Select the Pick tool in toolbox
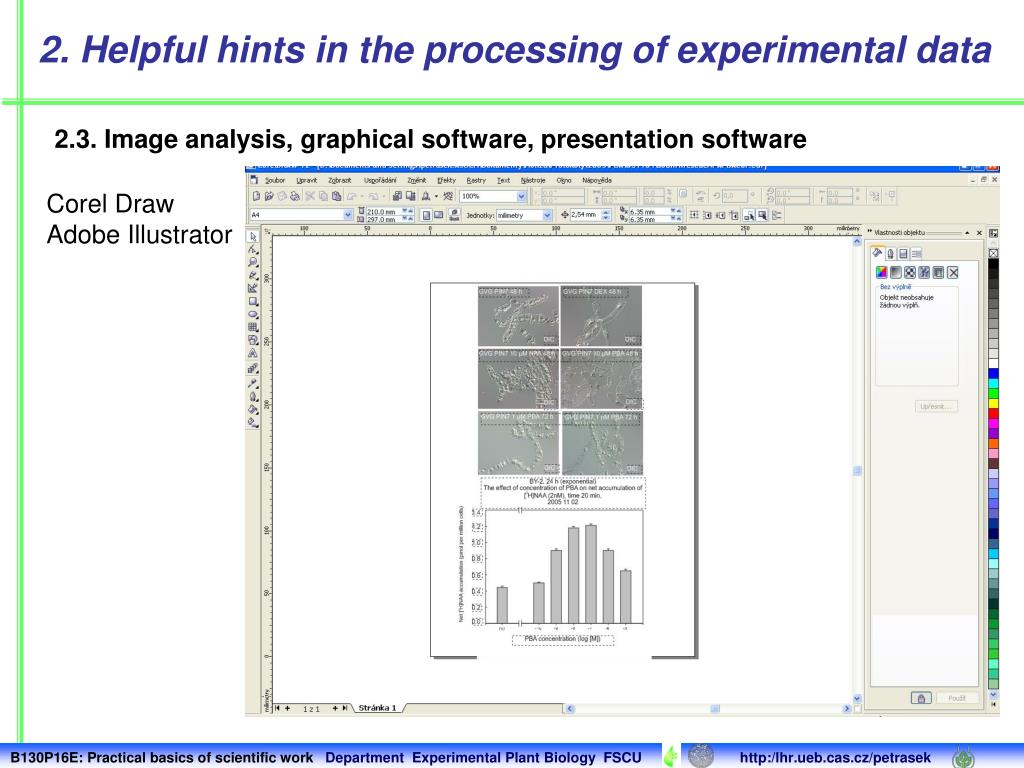This screenshot has width=1024, height=768. coord(253,236)
